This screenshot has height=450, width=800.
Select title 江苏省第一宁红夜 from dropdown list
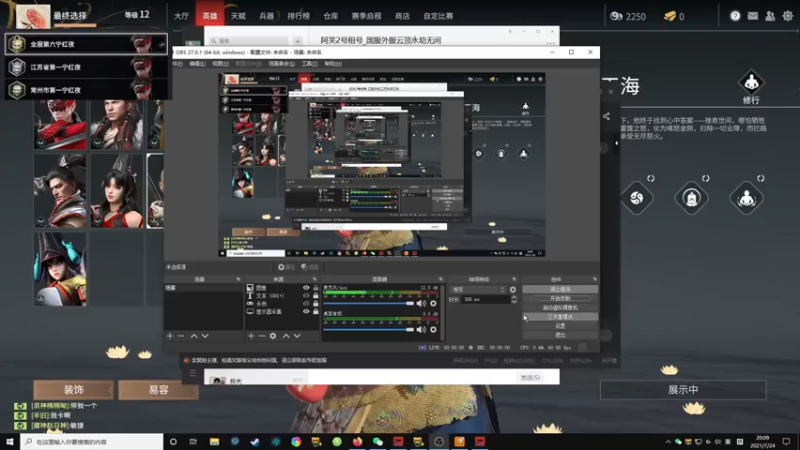click(x=86, y=67)
